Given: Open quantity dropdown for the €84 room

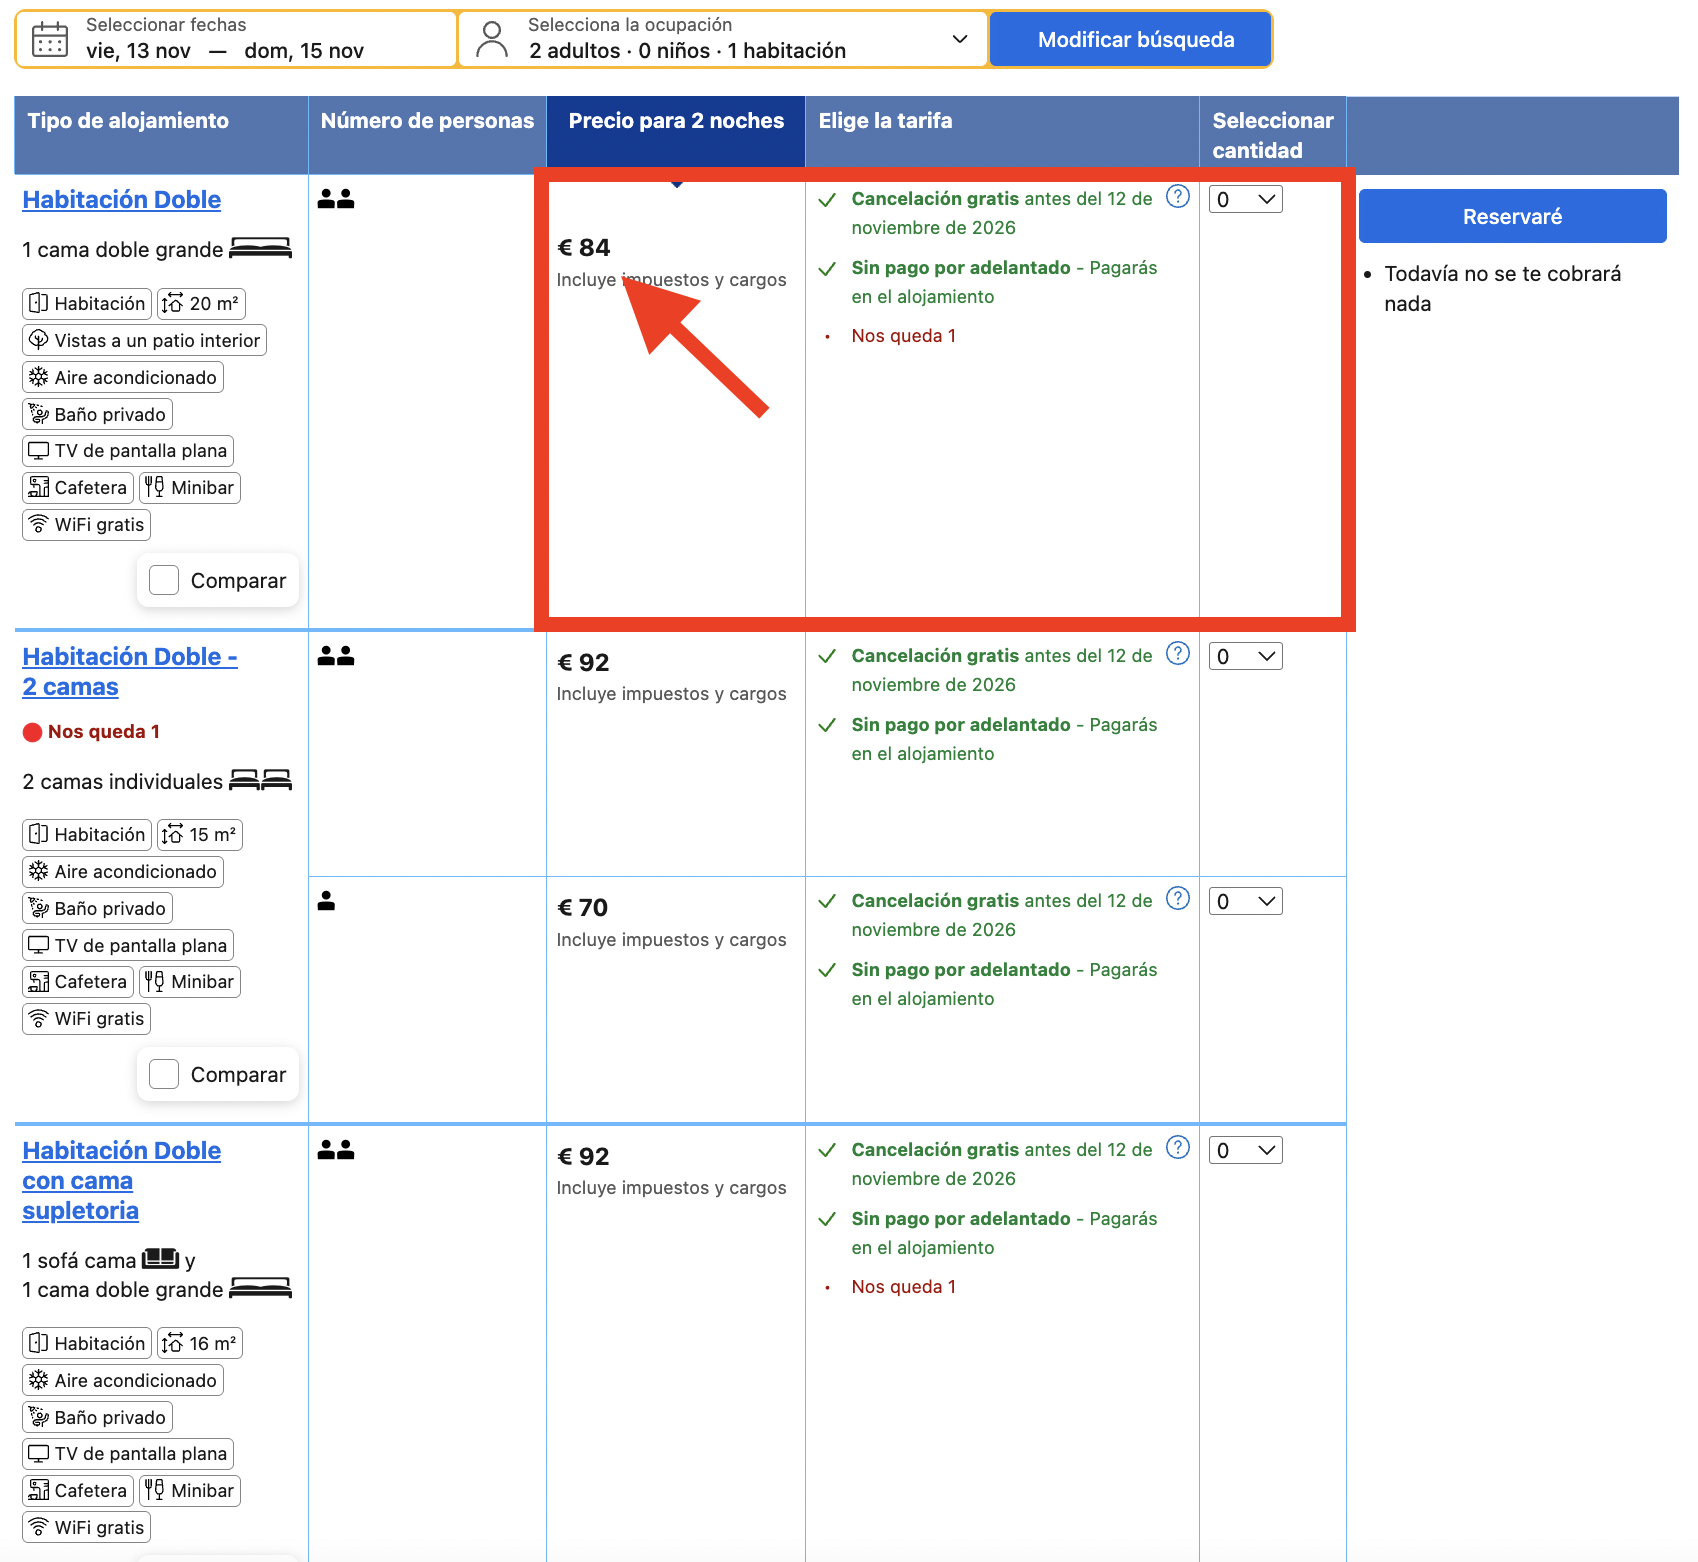Looking at the screenshot, I should click(x=1246, y=199).
